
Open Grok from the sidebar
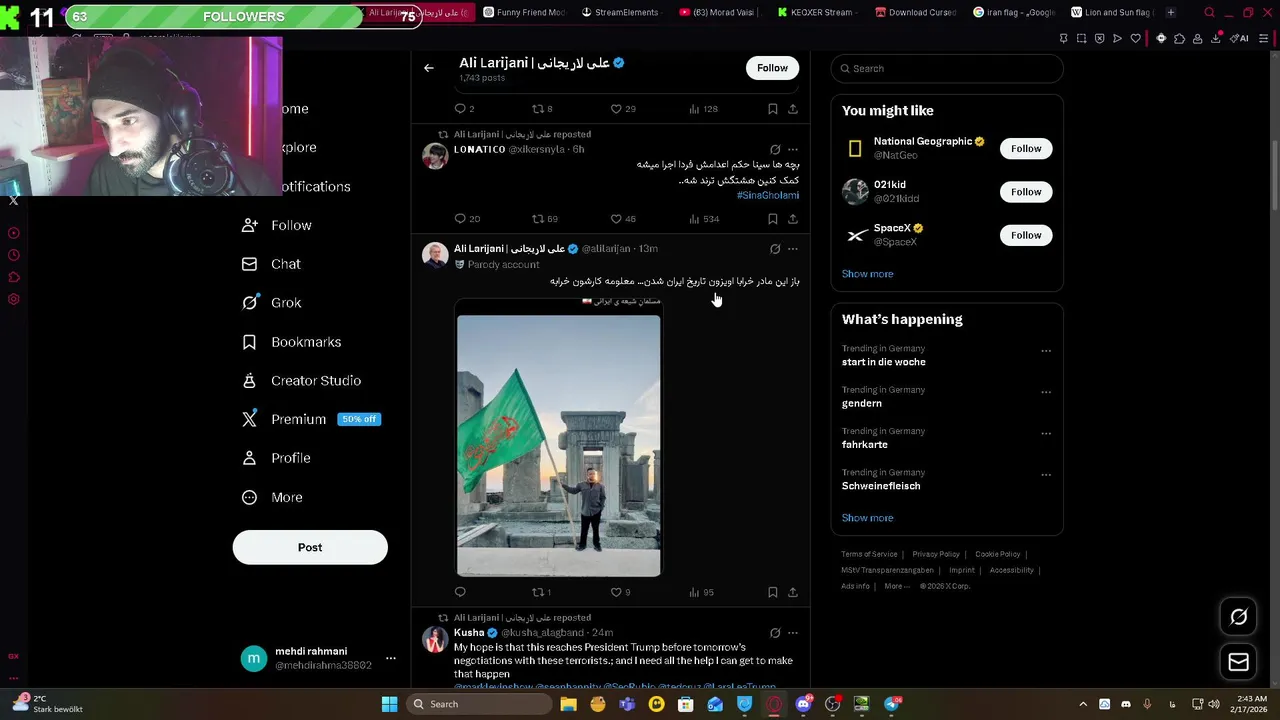271,303
